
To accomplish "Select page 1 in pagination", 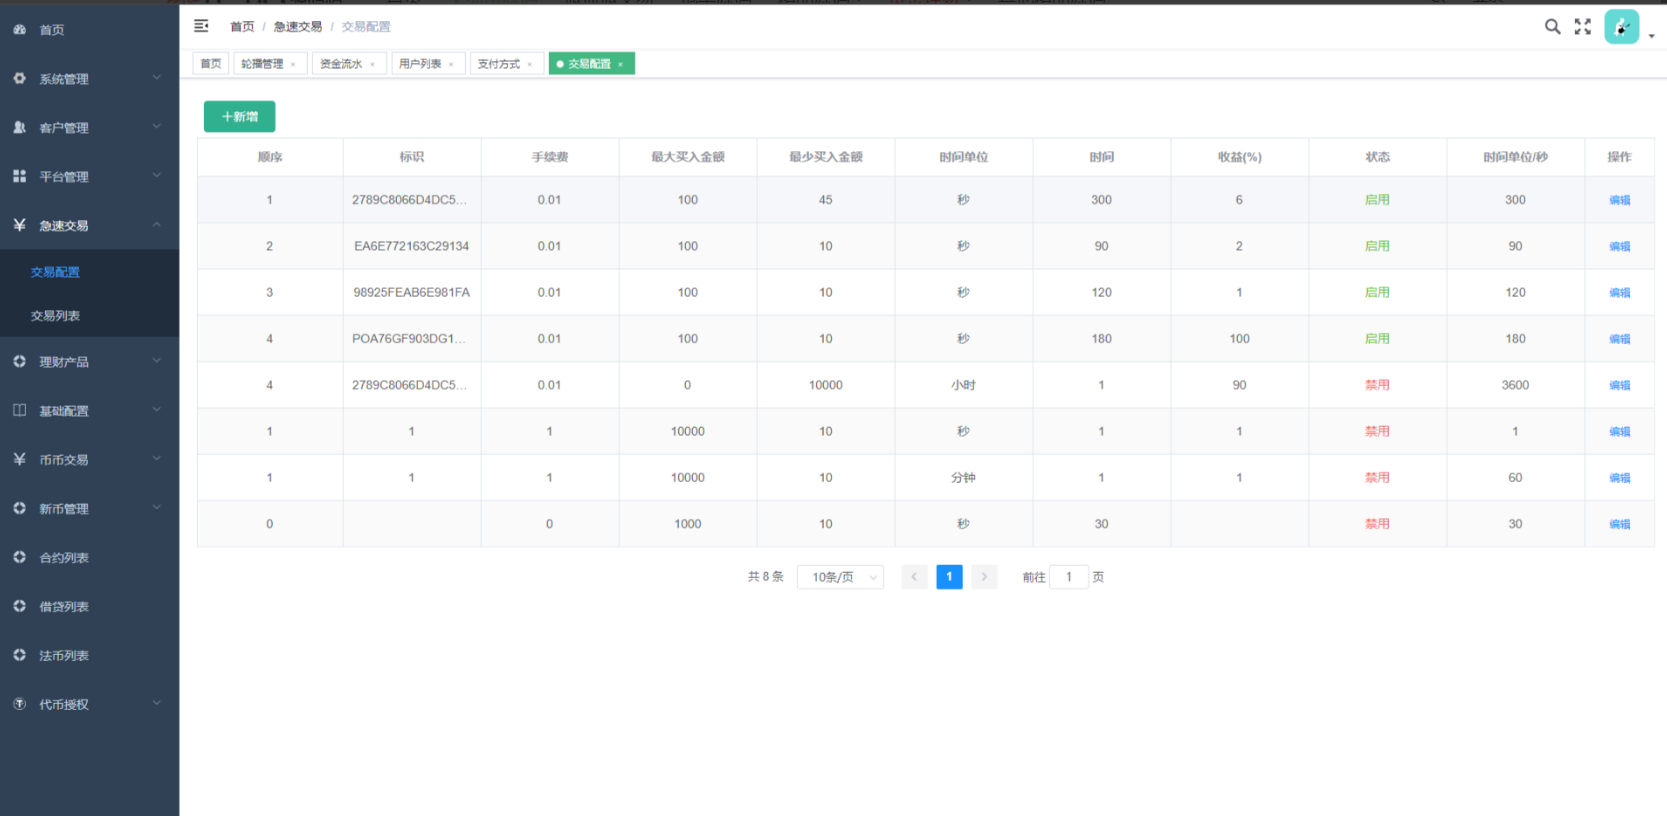I will click(x=949, y=577).
